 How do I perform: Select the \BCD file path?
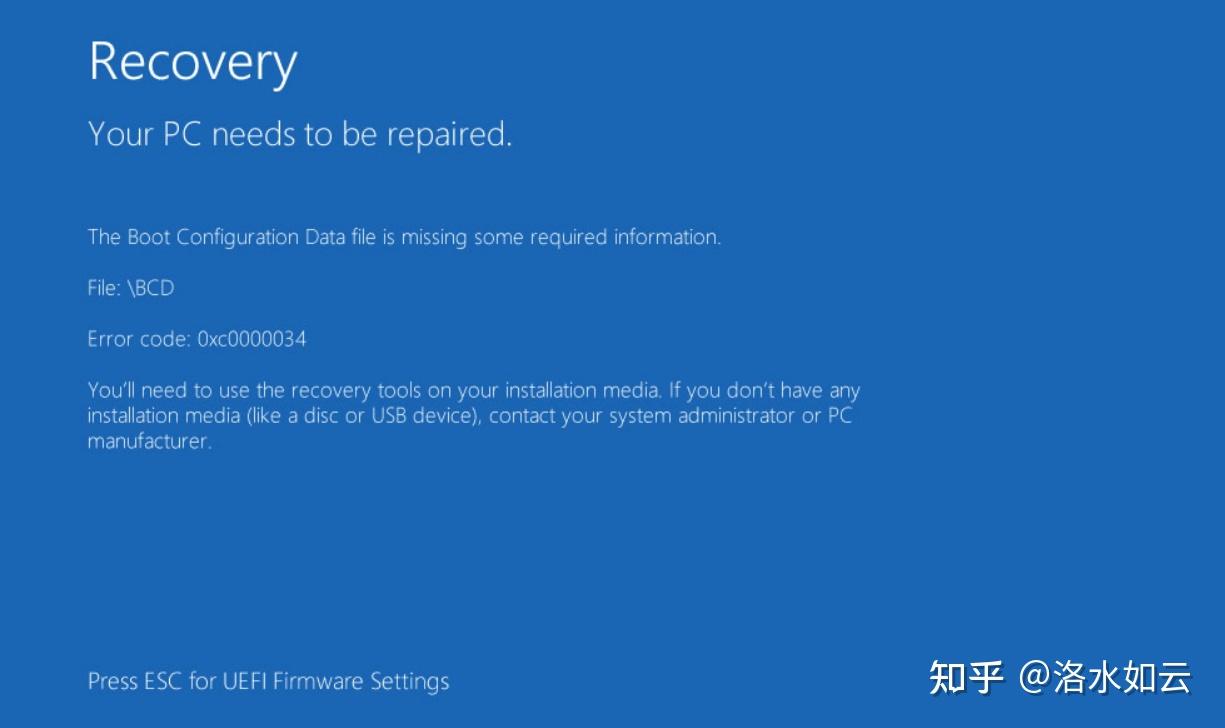tap(150, 288)
